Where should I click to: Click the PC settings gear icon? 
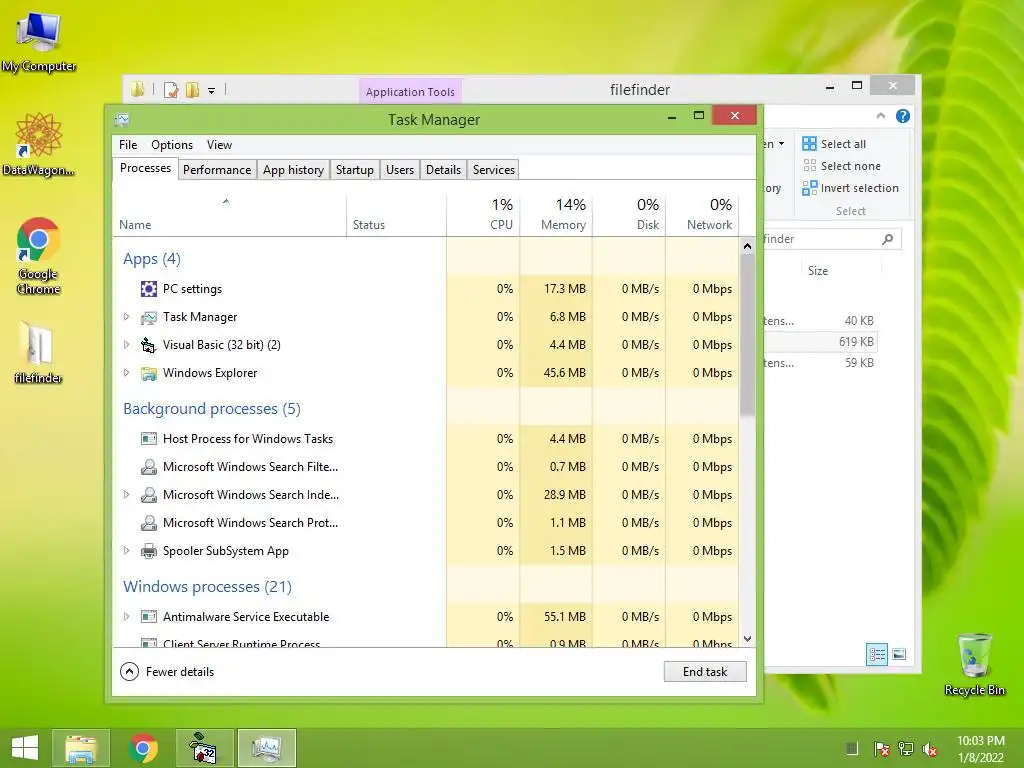point(149,289)
